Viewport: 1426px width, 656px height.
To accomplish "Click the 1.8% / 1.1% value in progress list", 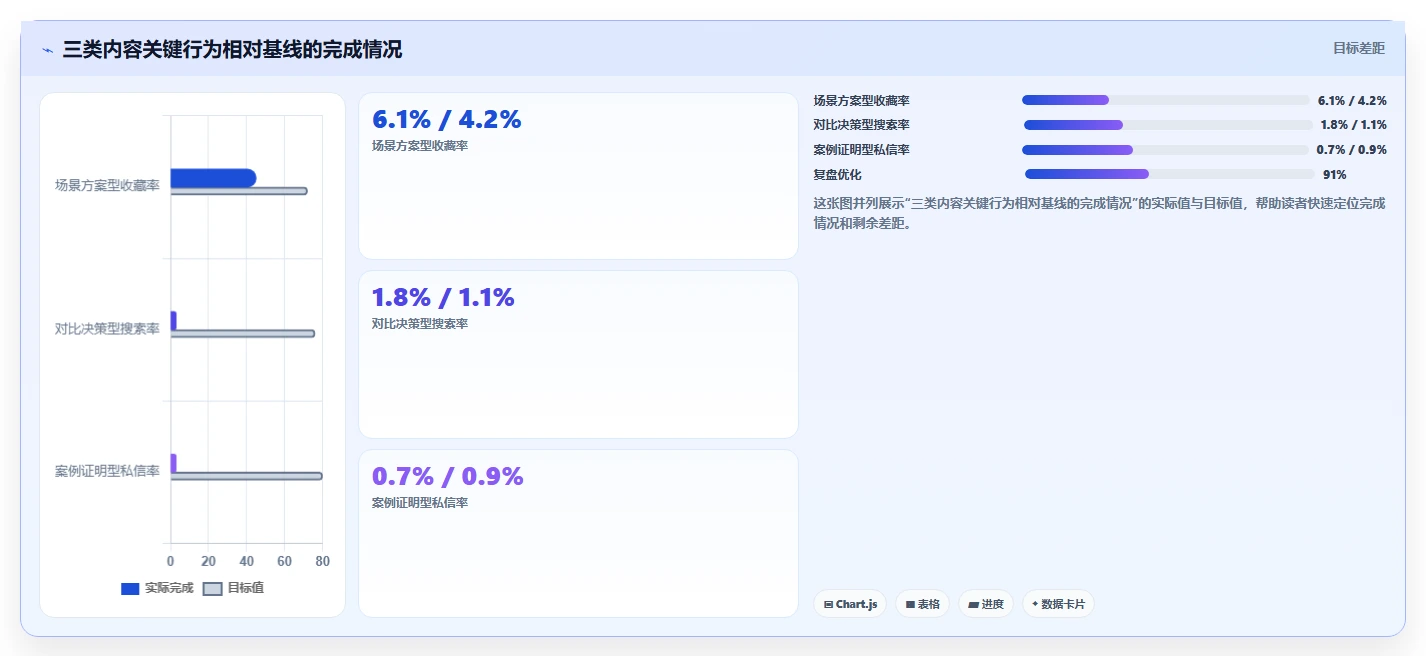I will click(1354, 125).
